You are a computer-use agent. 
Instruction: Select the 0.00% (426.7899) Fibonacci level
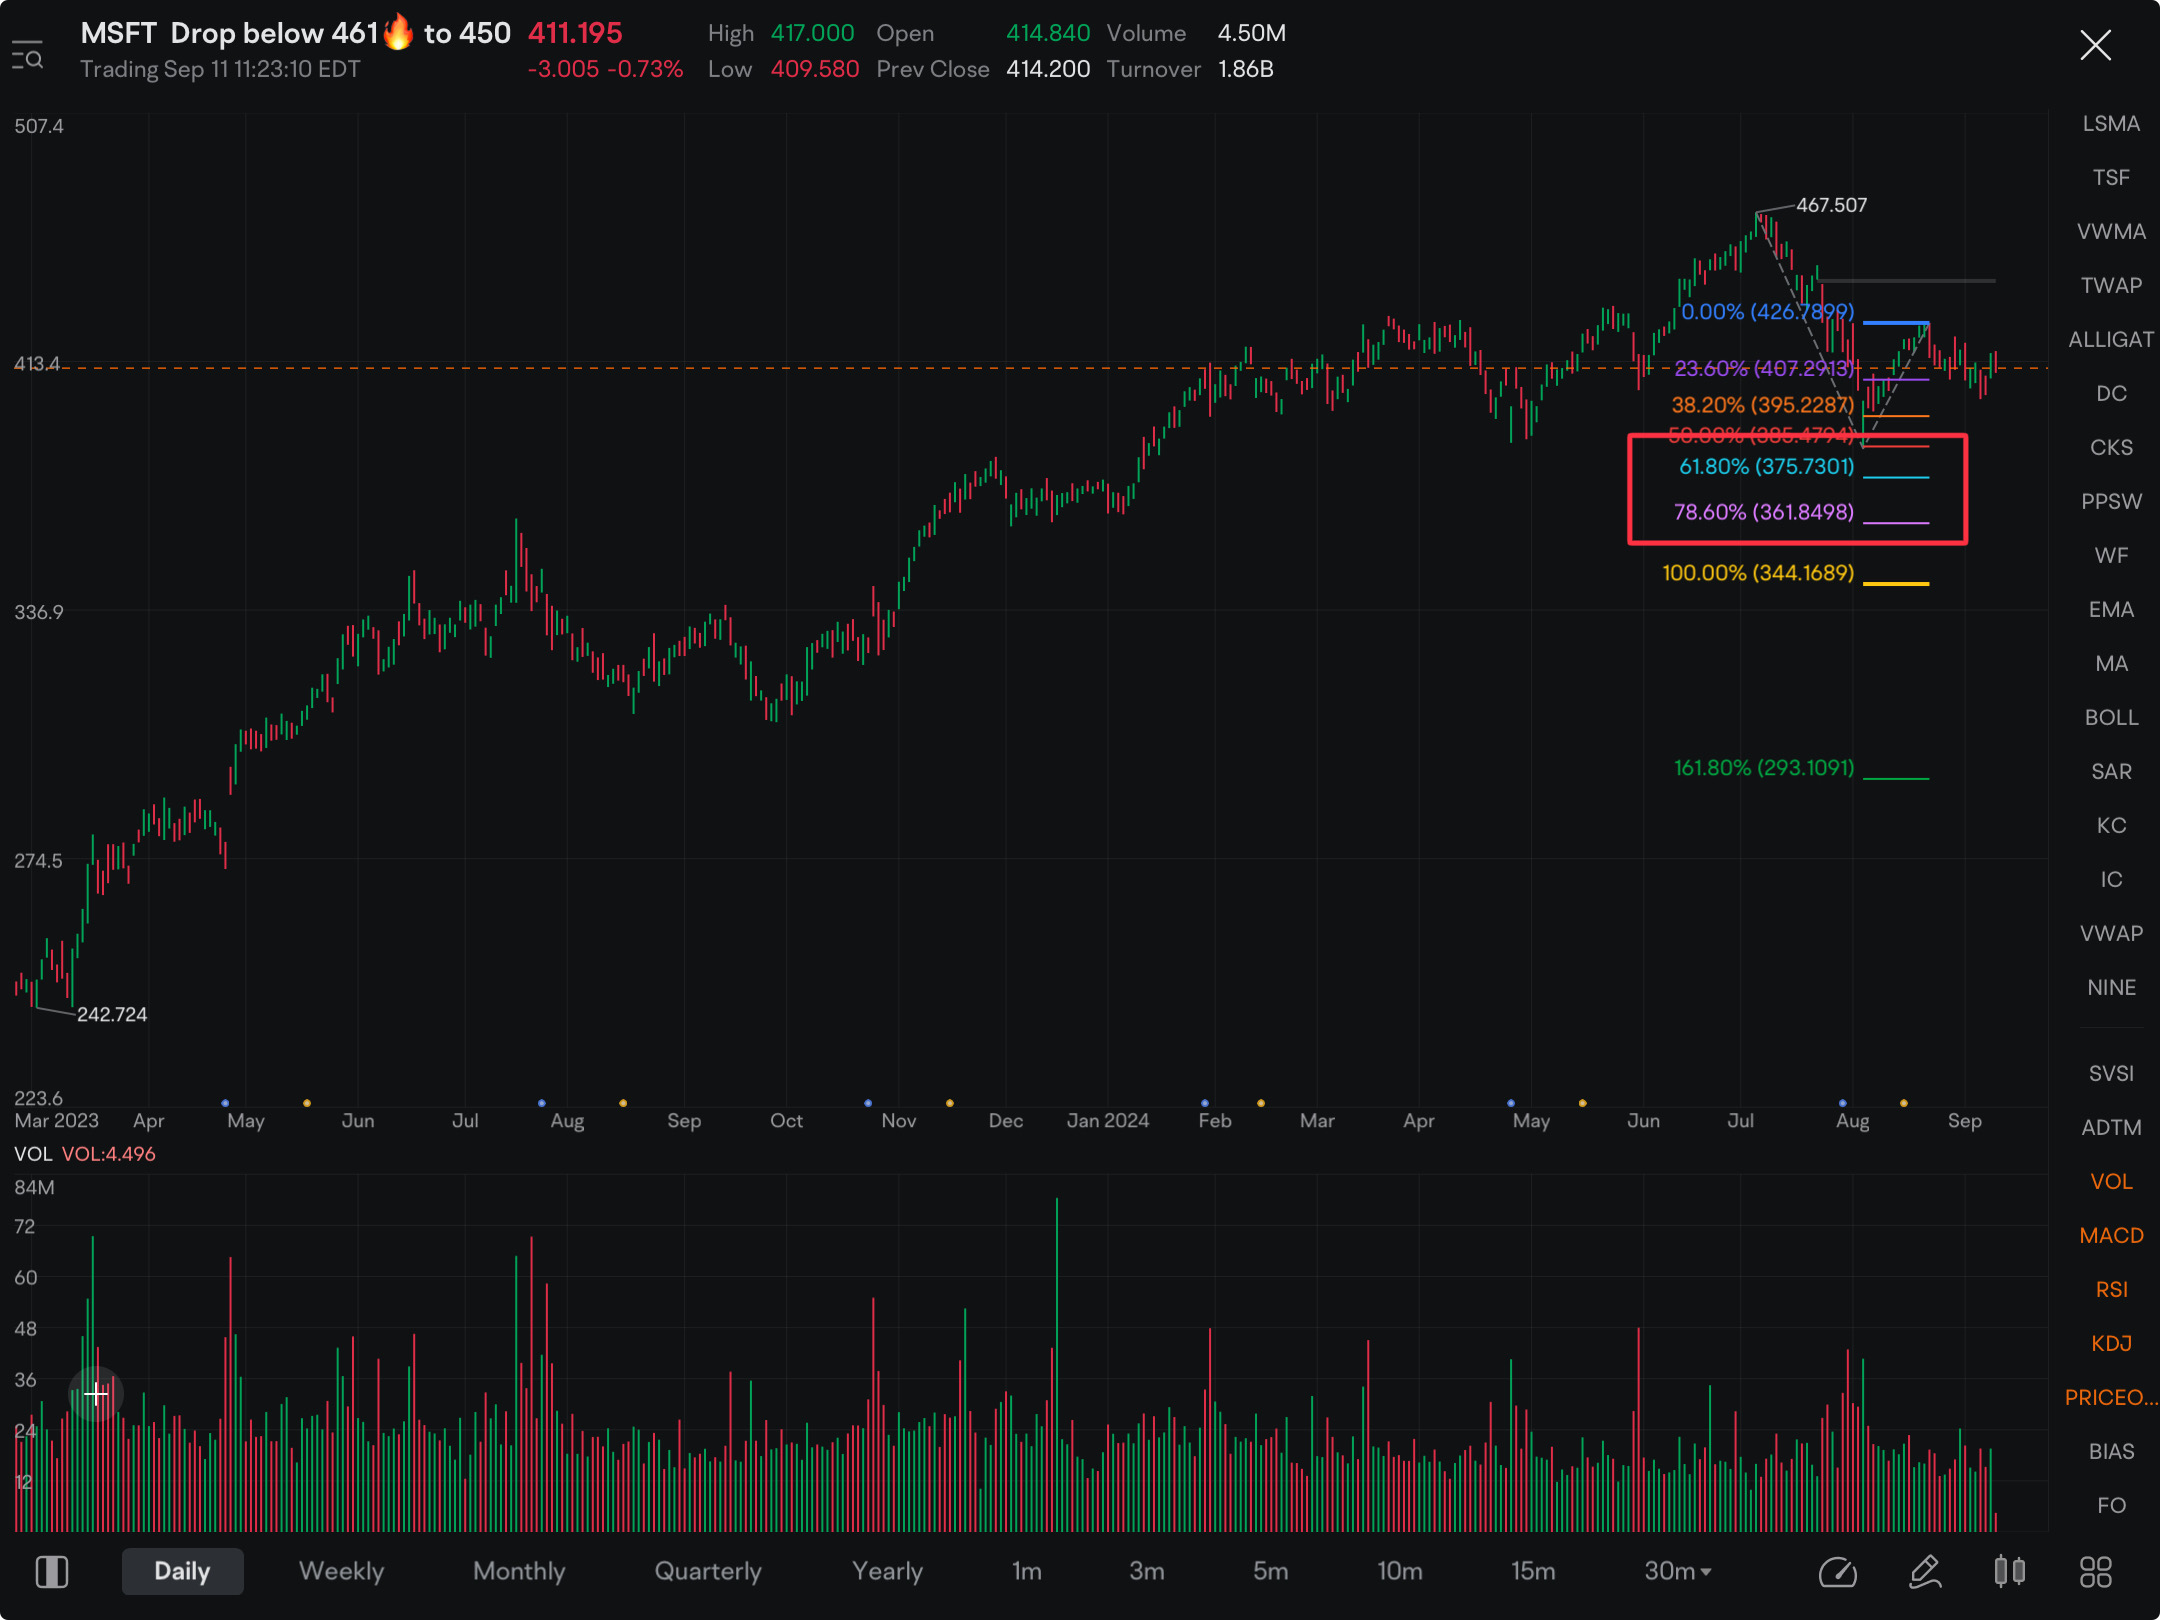[1767, 312]
